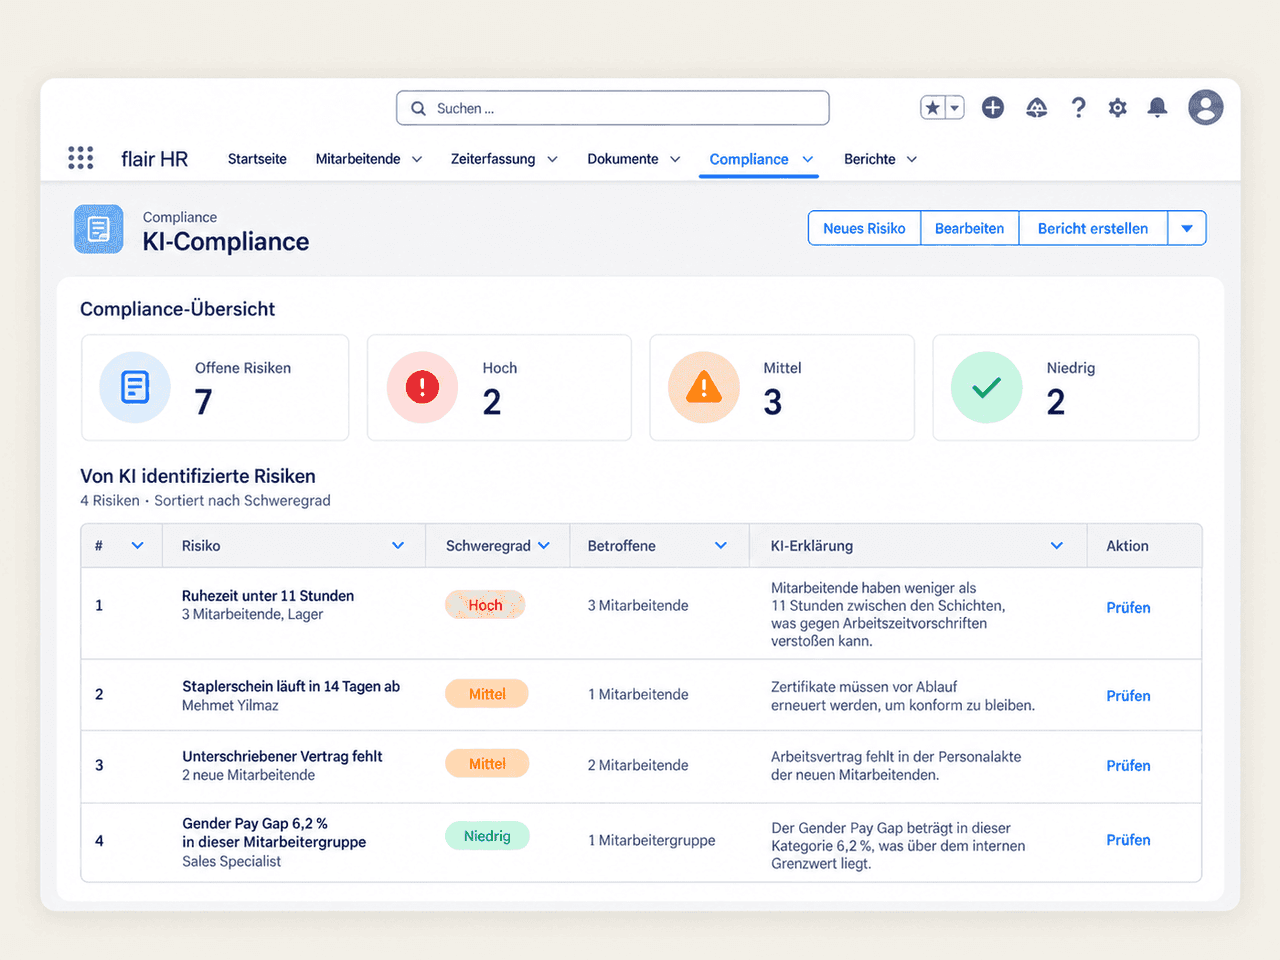Click the KI-Compliance page document icon

pyautogui.click(x=99, y=229)
